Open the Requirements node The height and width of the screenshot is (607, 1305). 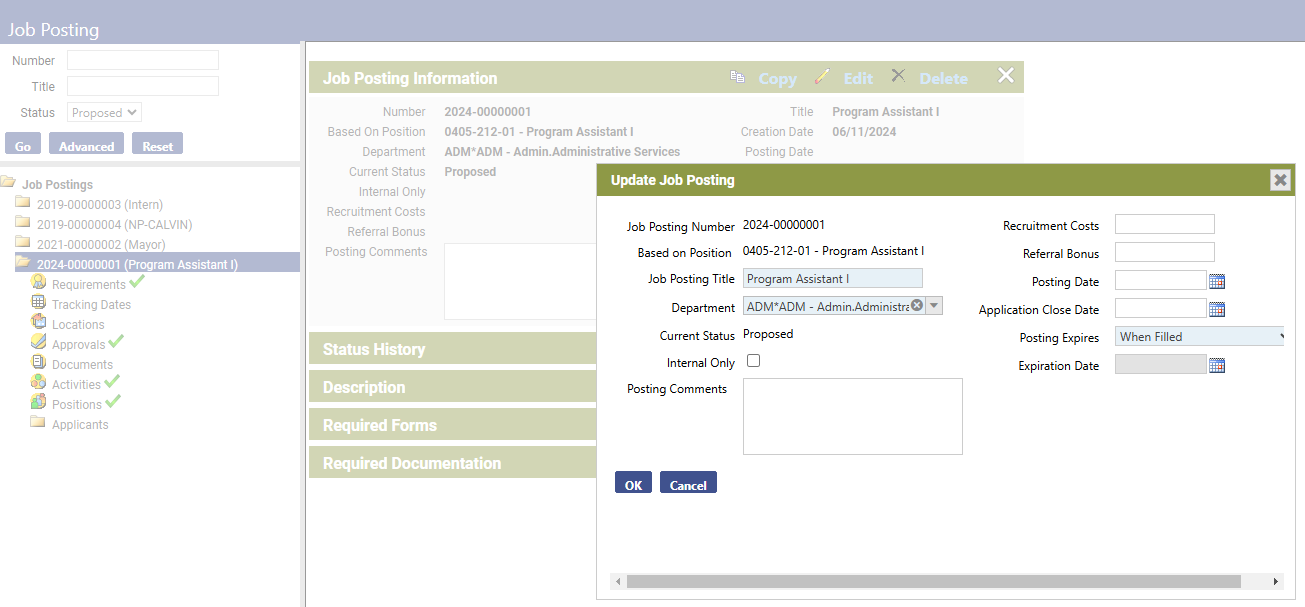89,285
